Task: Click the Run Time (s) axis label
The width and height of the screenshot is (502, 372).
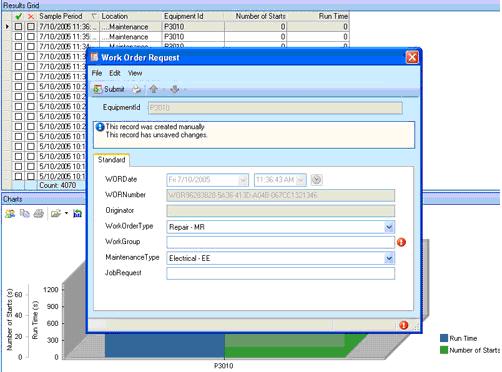Action: (35, 320)
